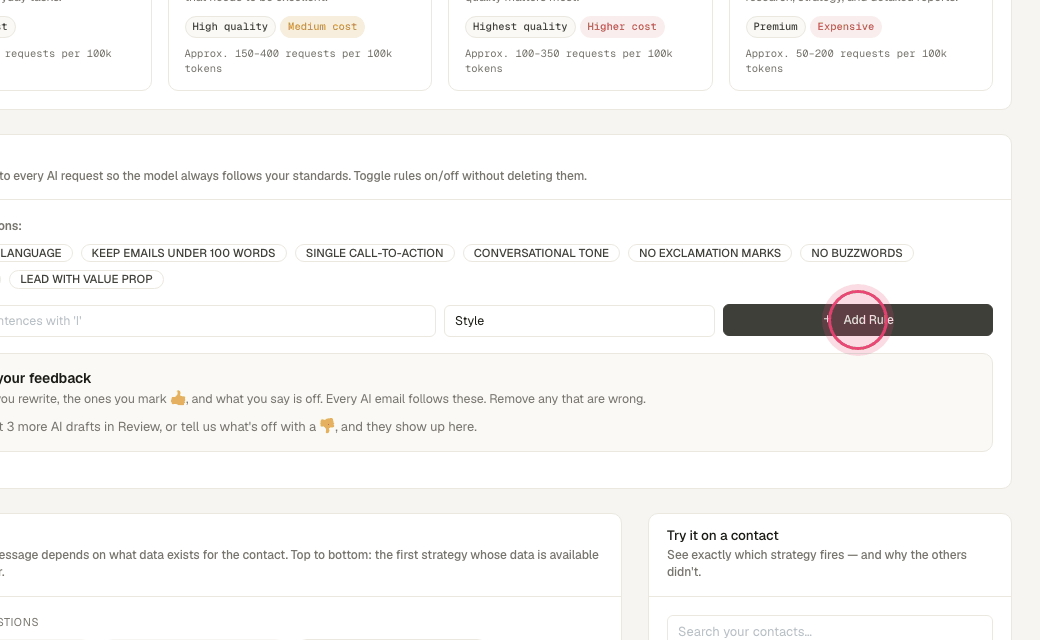1040x640 pixels.
Task: Focus the new rule text input
Action: point(217,321)
